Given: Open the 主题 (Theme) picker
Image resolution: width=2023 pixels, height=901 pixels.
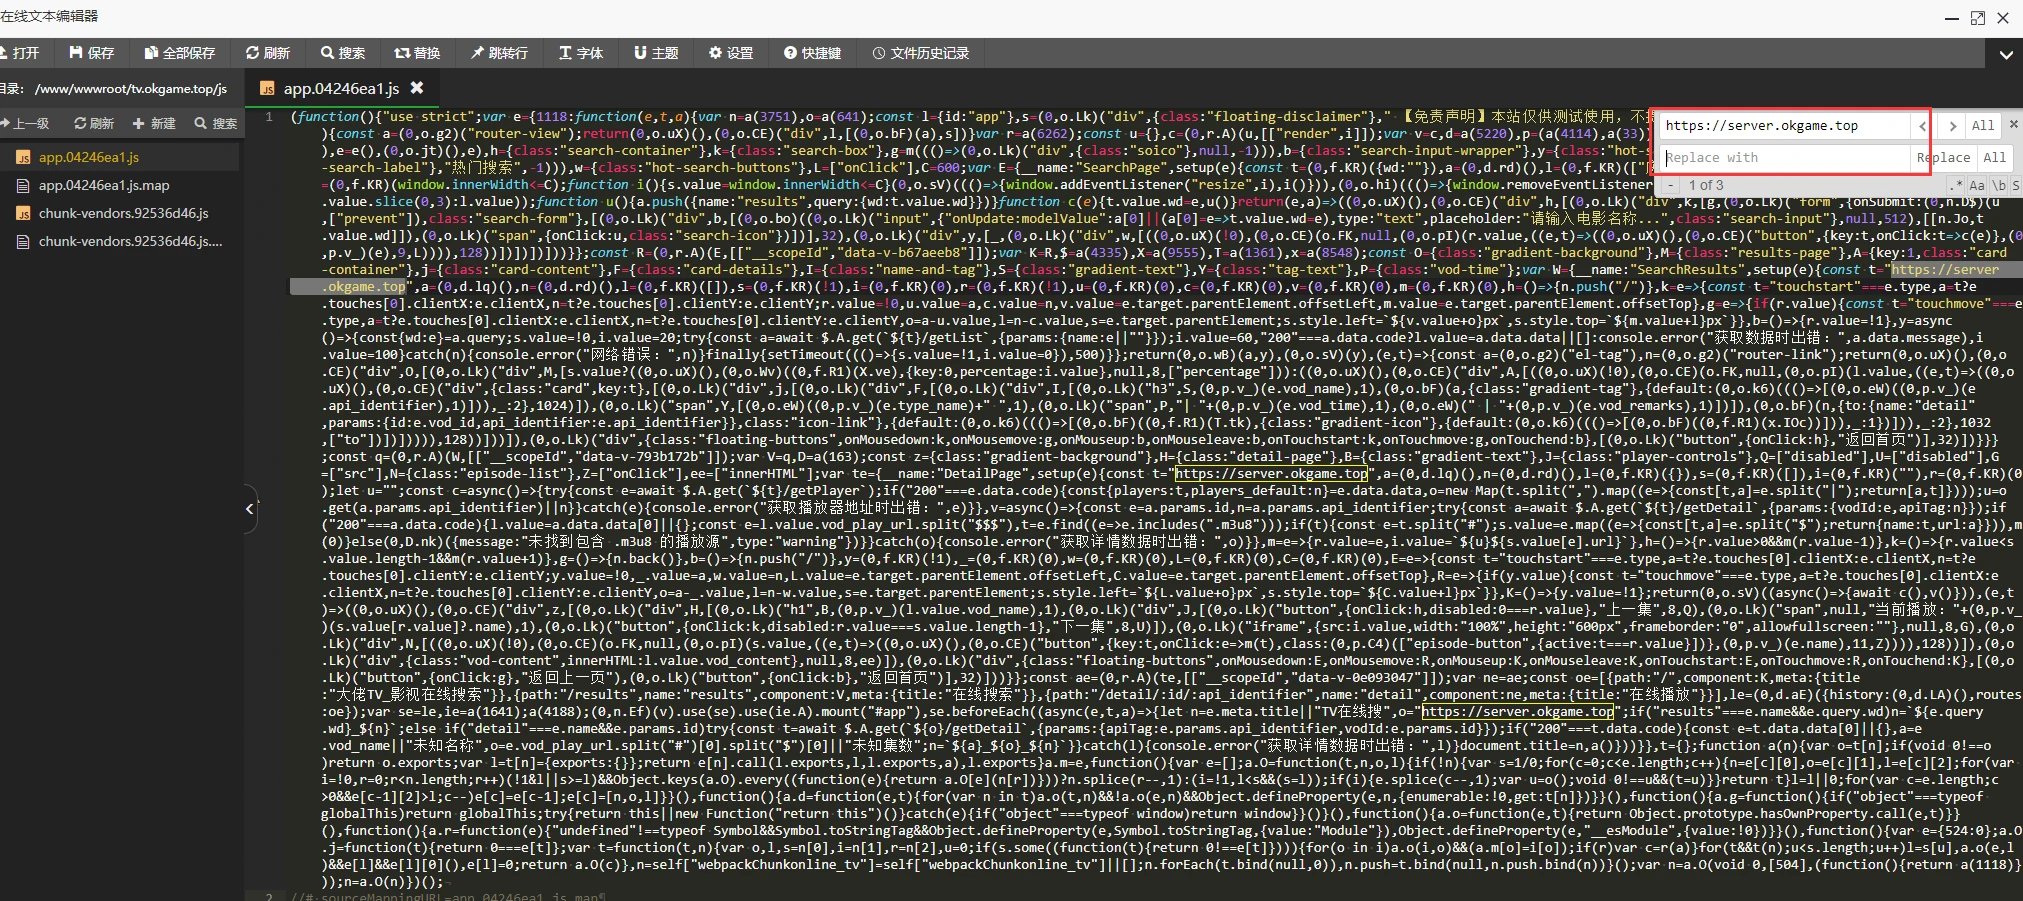Looking at the screenshot, I should [x=656, y=53].
